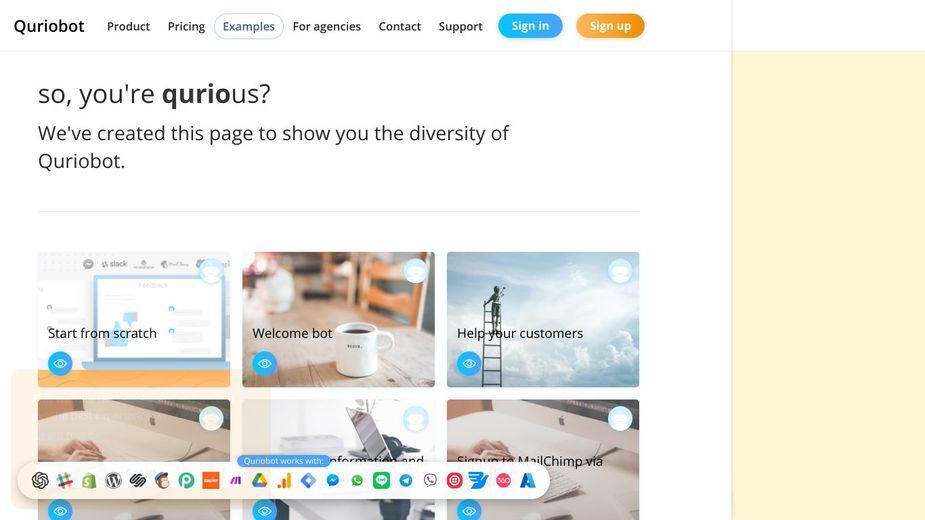Click the orange Sign up button
The width and height of the screenshot is (925, 520).
click(610, 26)
